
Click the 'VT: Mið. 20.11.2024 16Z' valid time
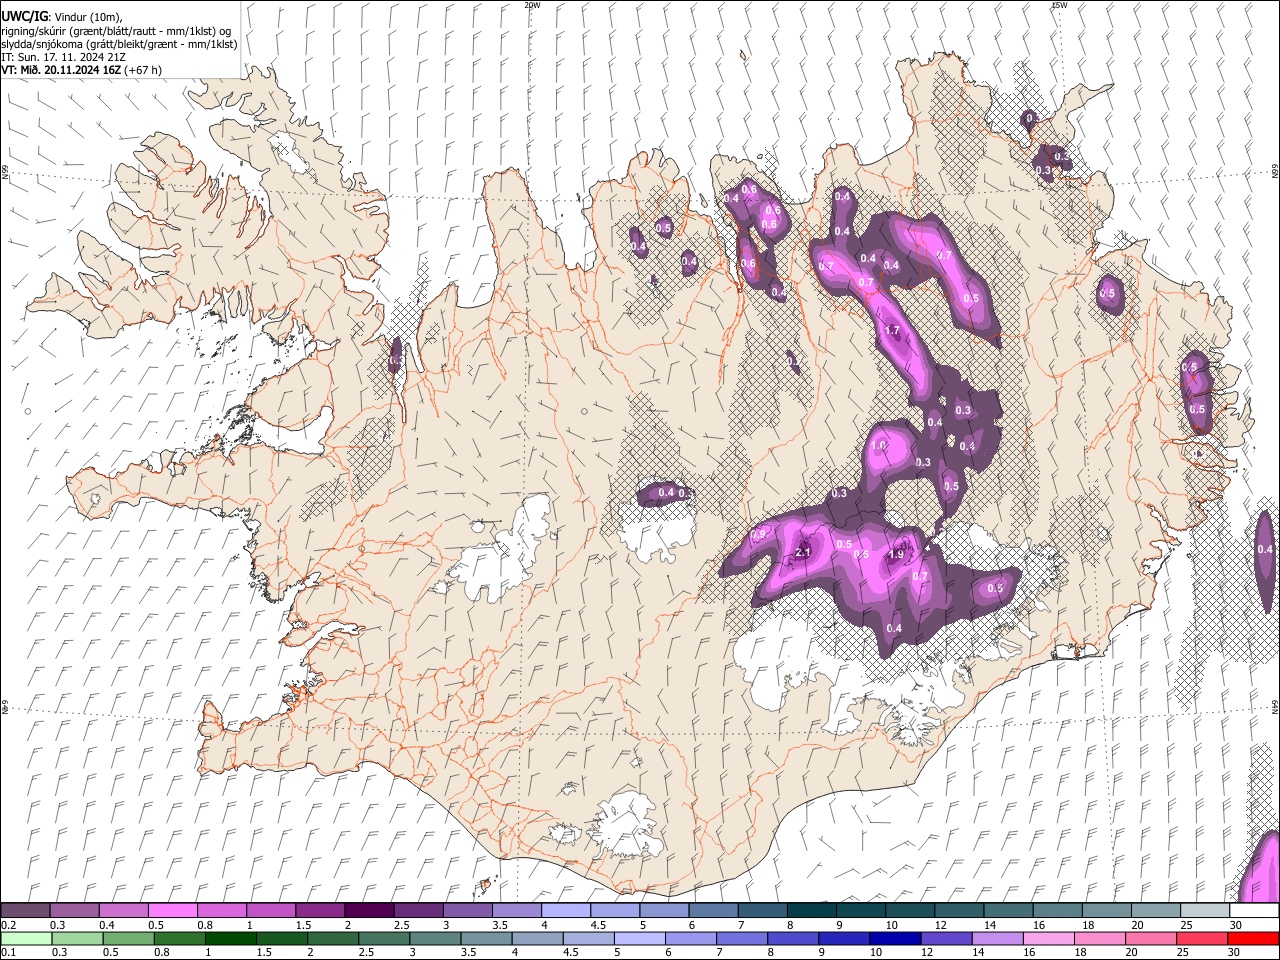61,70
